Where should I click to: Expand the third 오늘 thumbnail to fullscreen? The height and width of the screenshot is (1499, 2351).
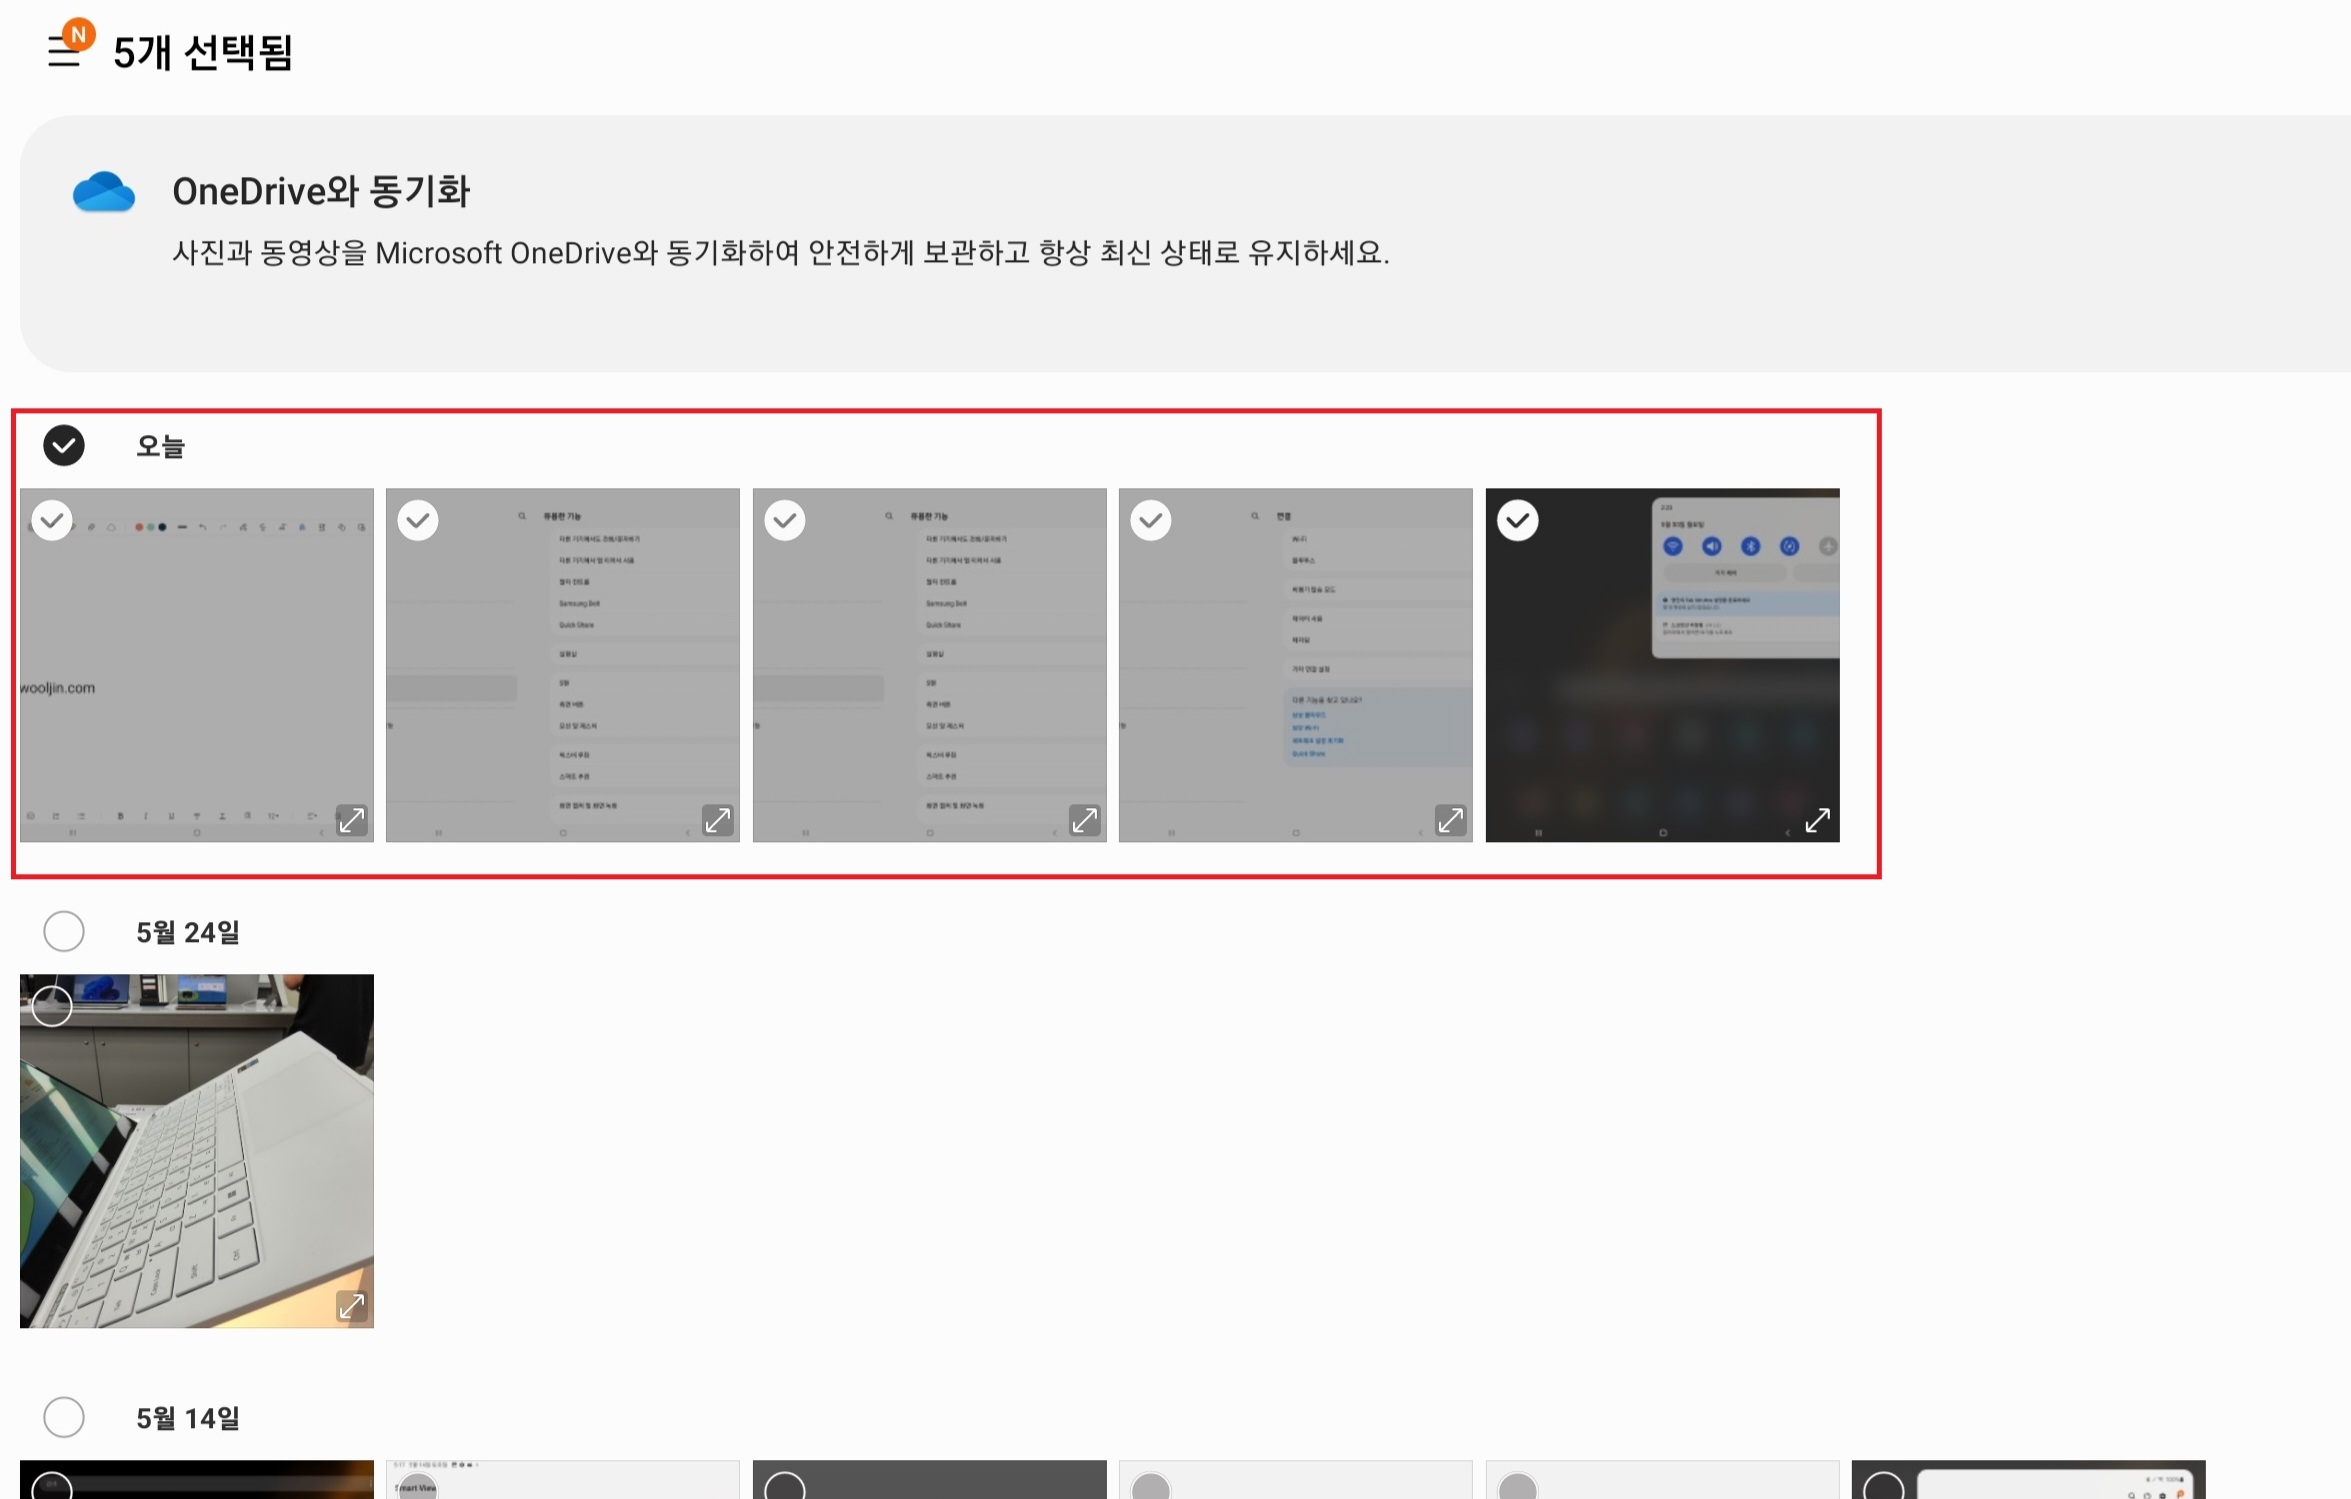point(1084,820)
